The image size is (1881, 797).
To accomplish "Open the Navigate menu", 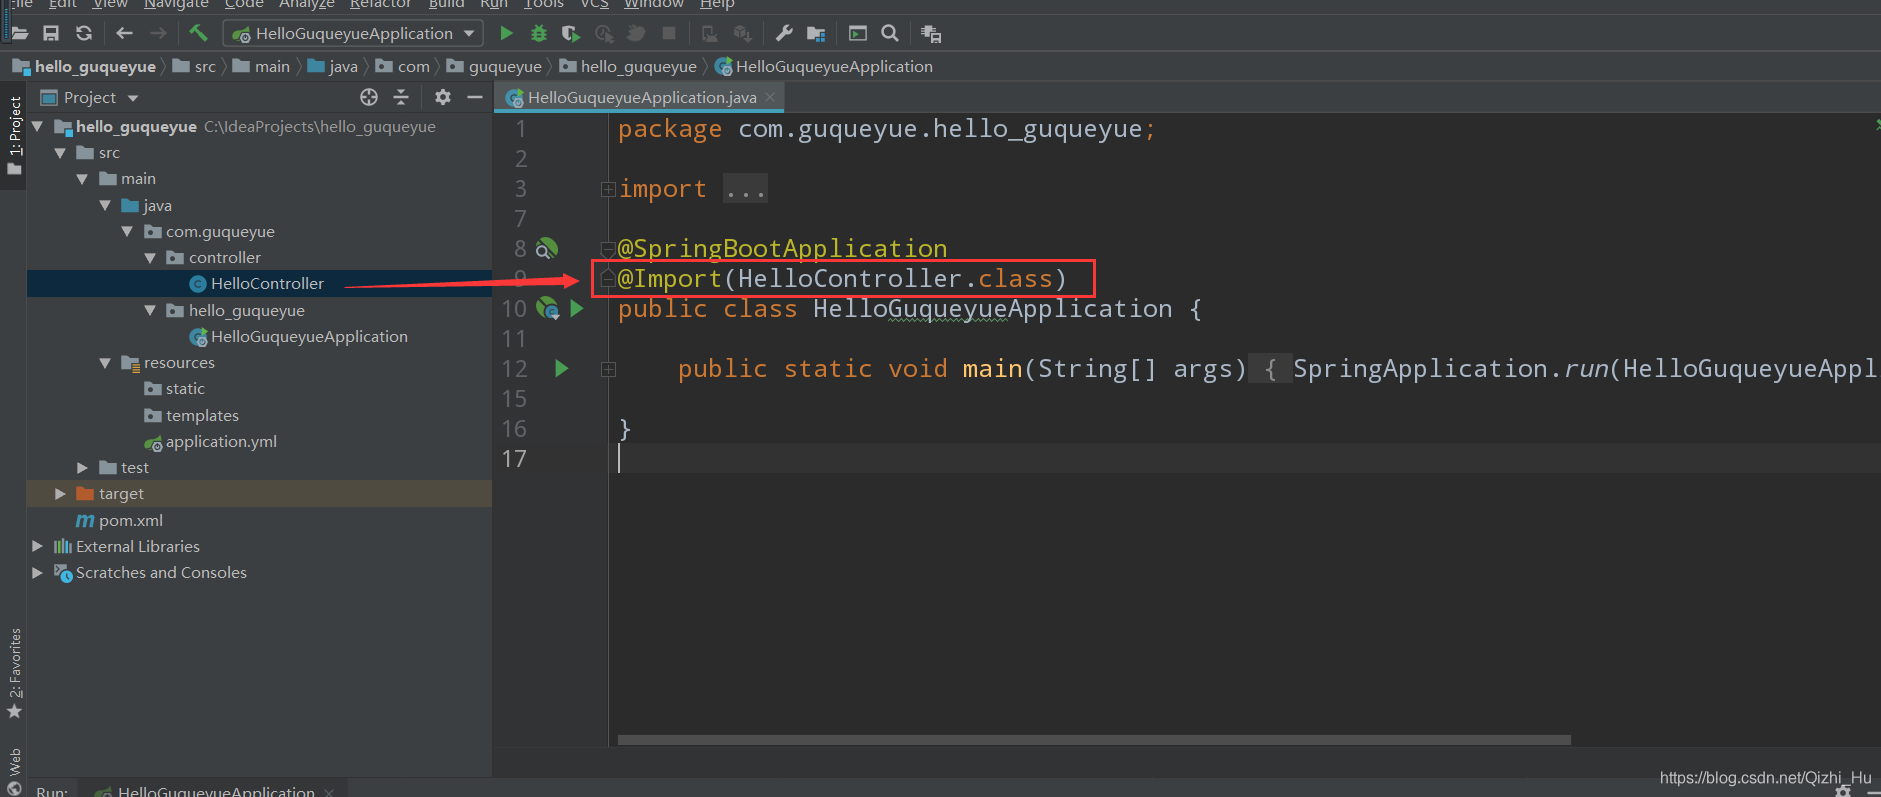I will click(x=176, y=4).
